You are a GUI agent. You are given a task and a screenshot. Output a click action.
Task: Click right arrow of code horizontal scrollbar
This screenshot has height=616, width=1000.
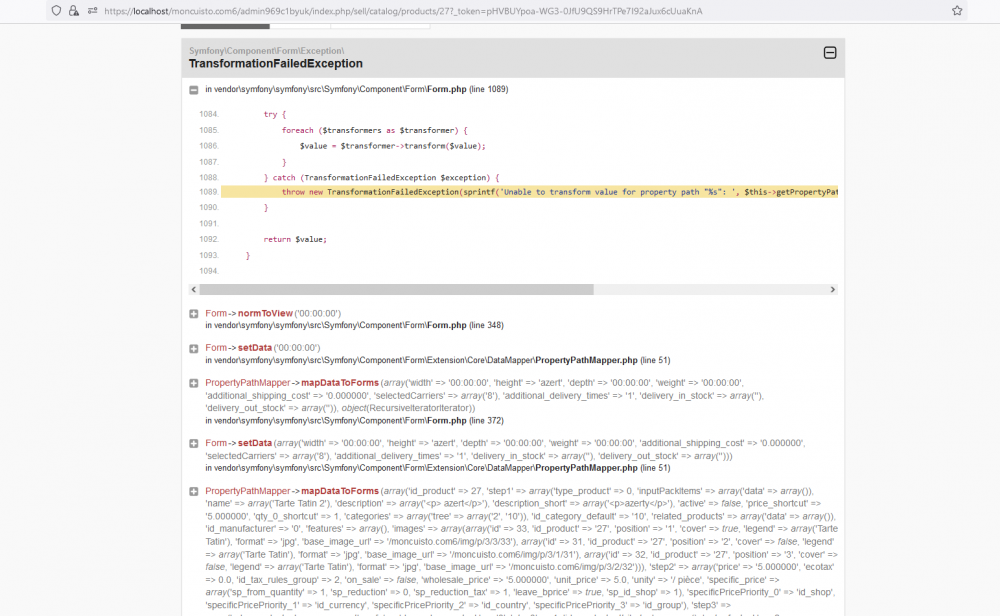pyautogui.click(x=832, y=290)
